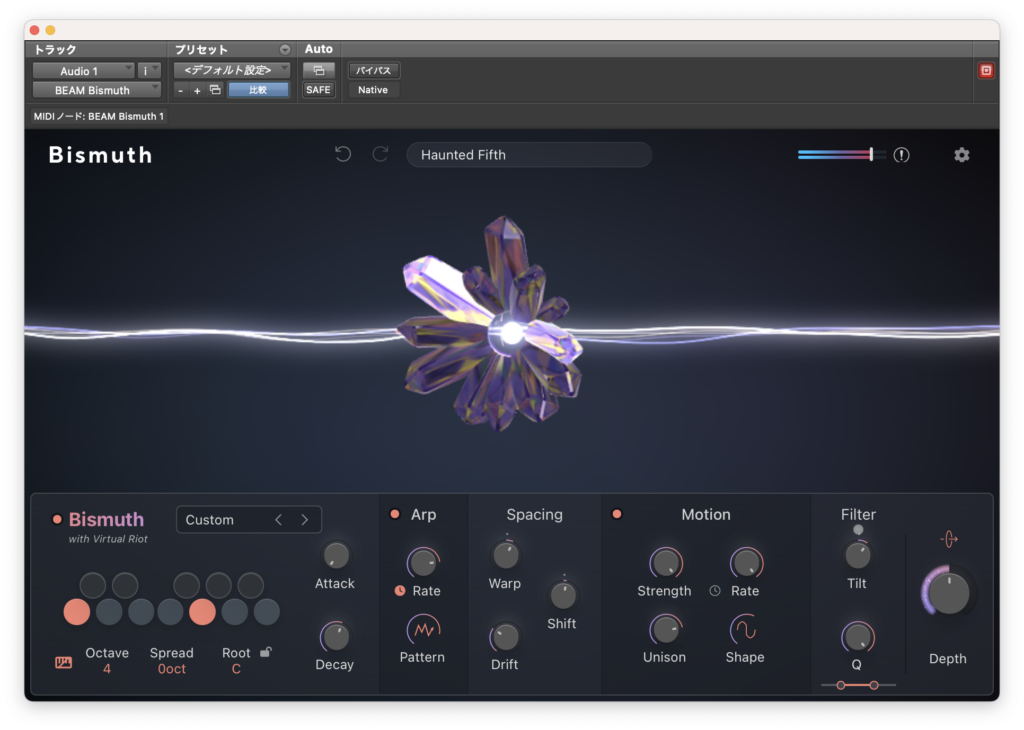This screenshot has height=730, width=1024.
Task: Click the Auto header label
Action: 319,49
